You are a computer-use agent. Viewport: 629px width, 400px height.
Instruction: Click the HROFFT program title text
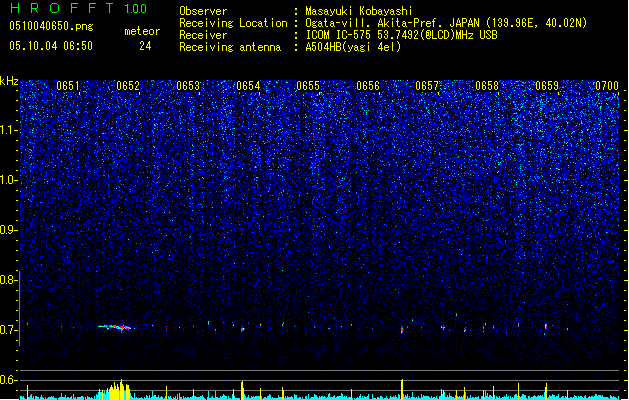pos(62,8)
